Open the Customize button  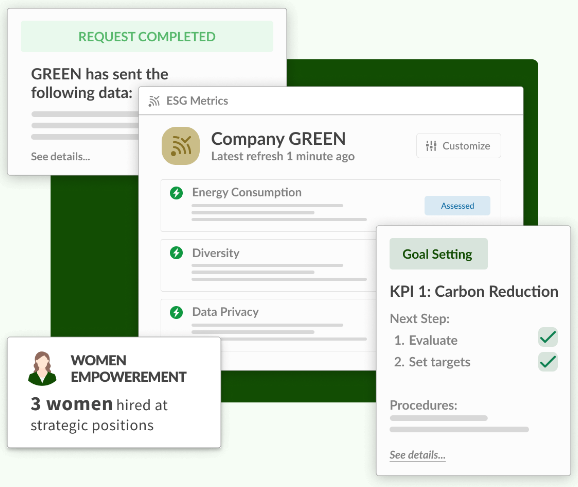pos(459,146)
